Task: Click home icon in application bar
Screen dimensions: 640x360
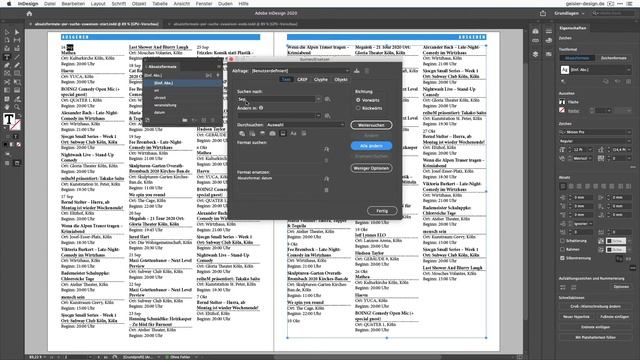Action: coord(29,13)
